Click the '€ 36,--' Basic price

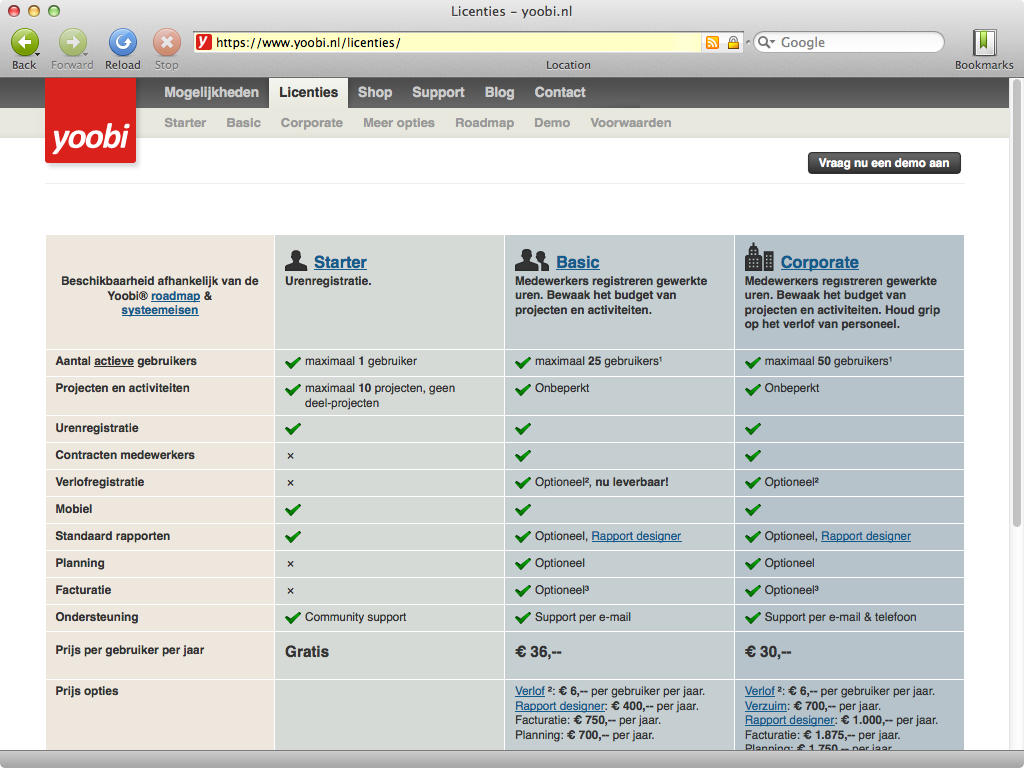pos(538,652)
